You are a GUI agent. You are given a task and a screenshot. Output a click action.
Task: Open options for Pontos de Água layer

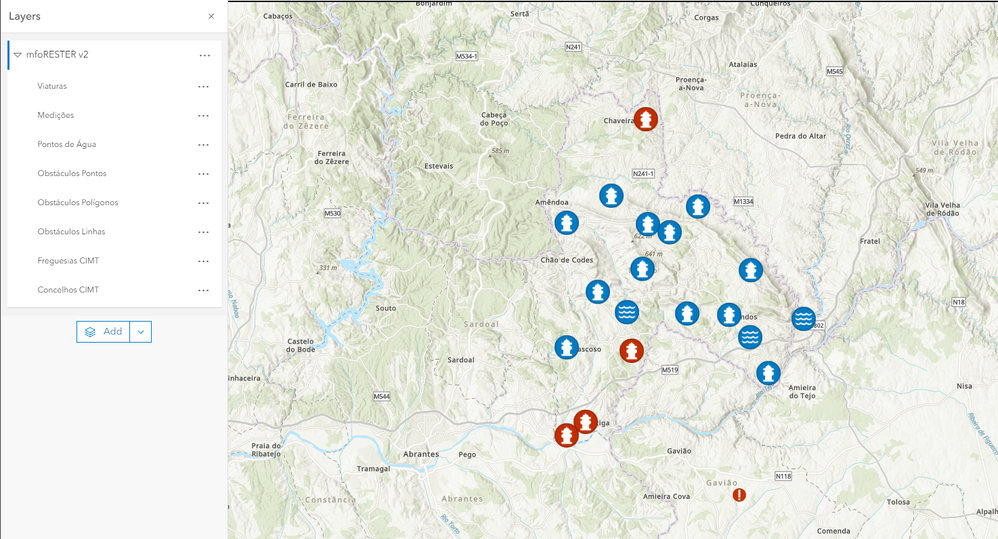[203, 145]
